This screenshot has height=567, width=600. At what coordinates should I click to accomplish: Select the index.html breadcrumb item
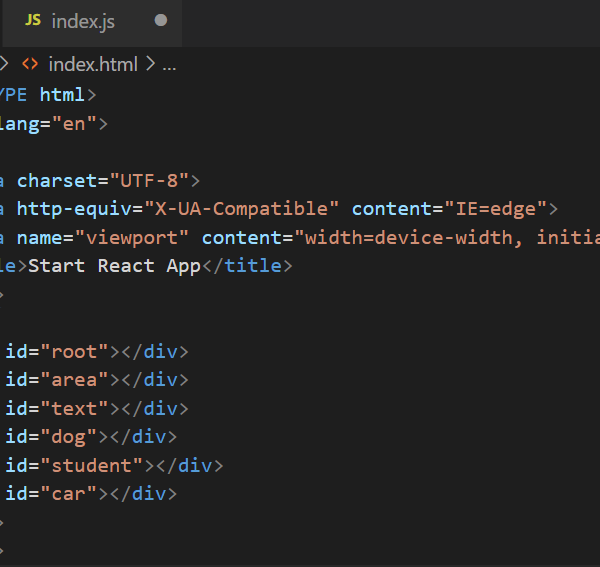[94, 65]
